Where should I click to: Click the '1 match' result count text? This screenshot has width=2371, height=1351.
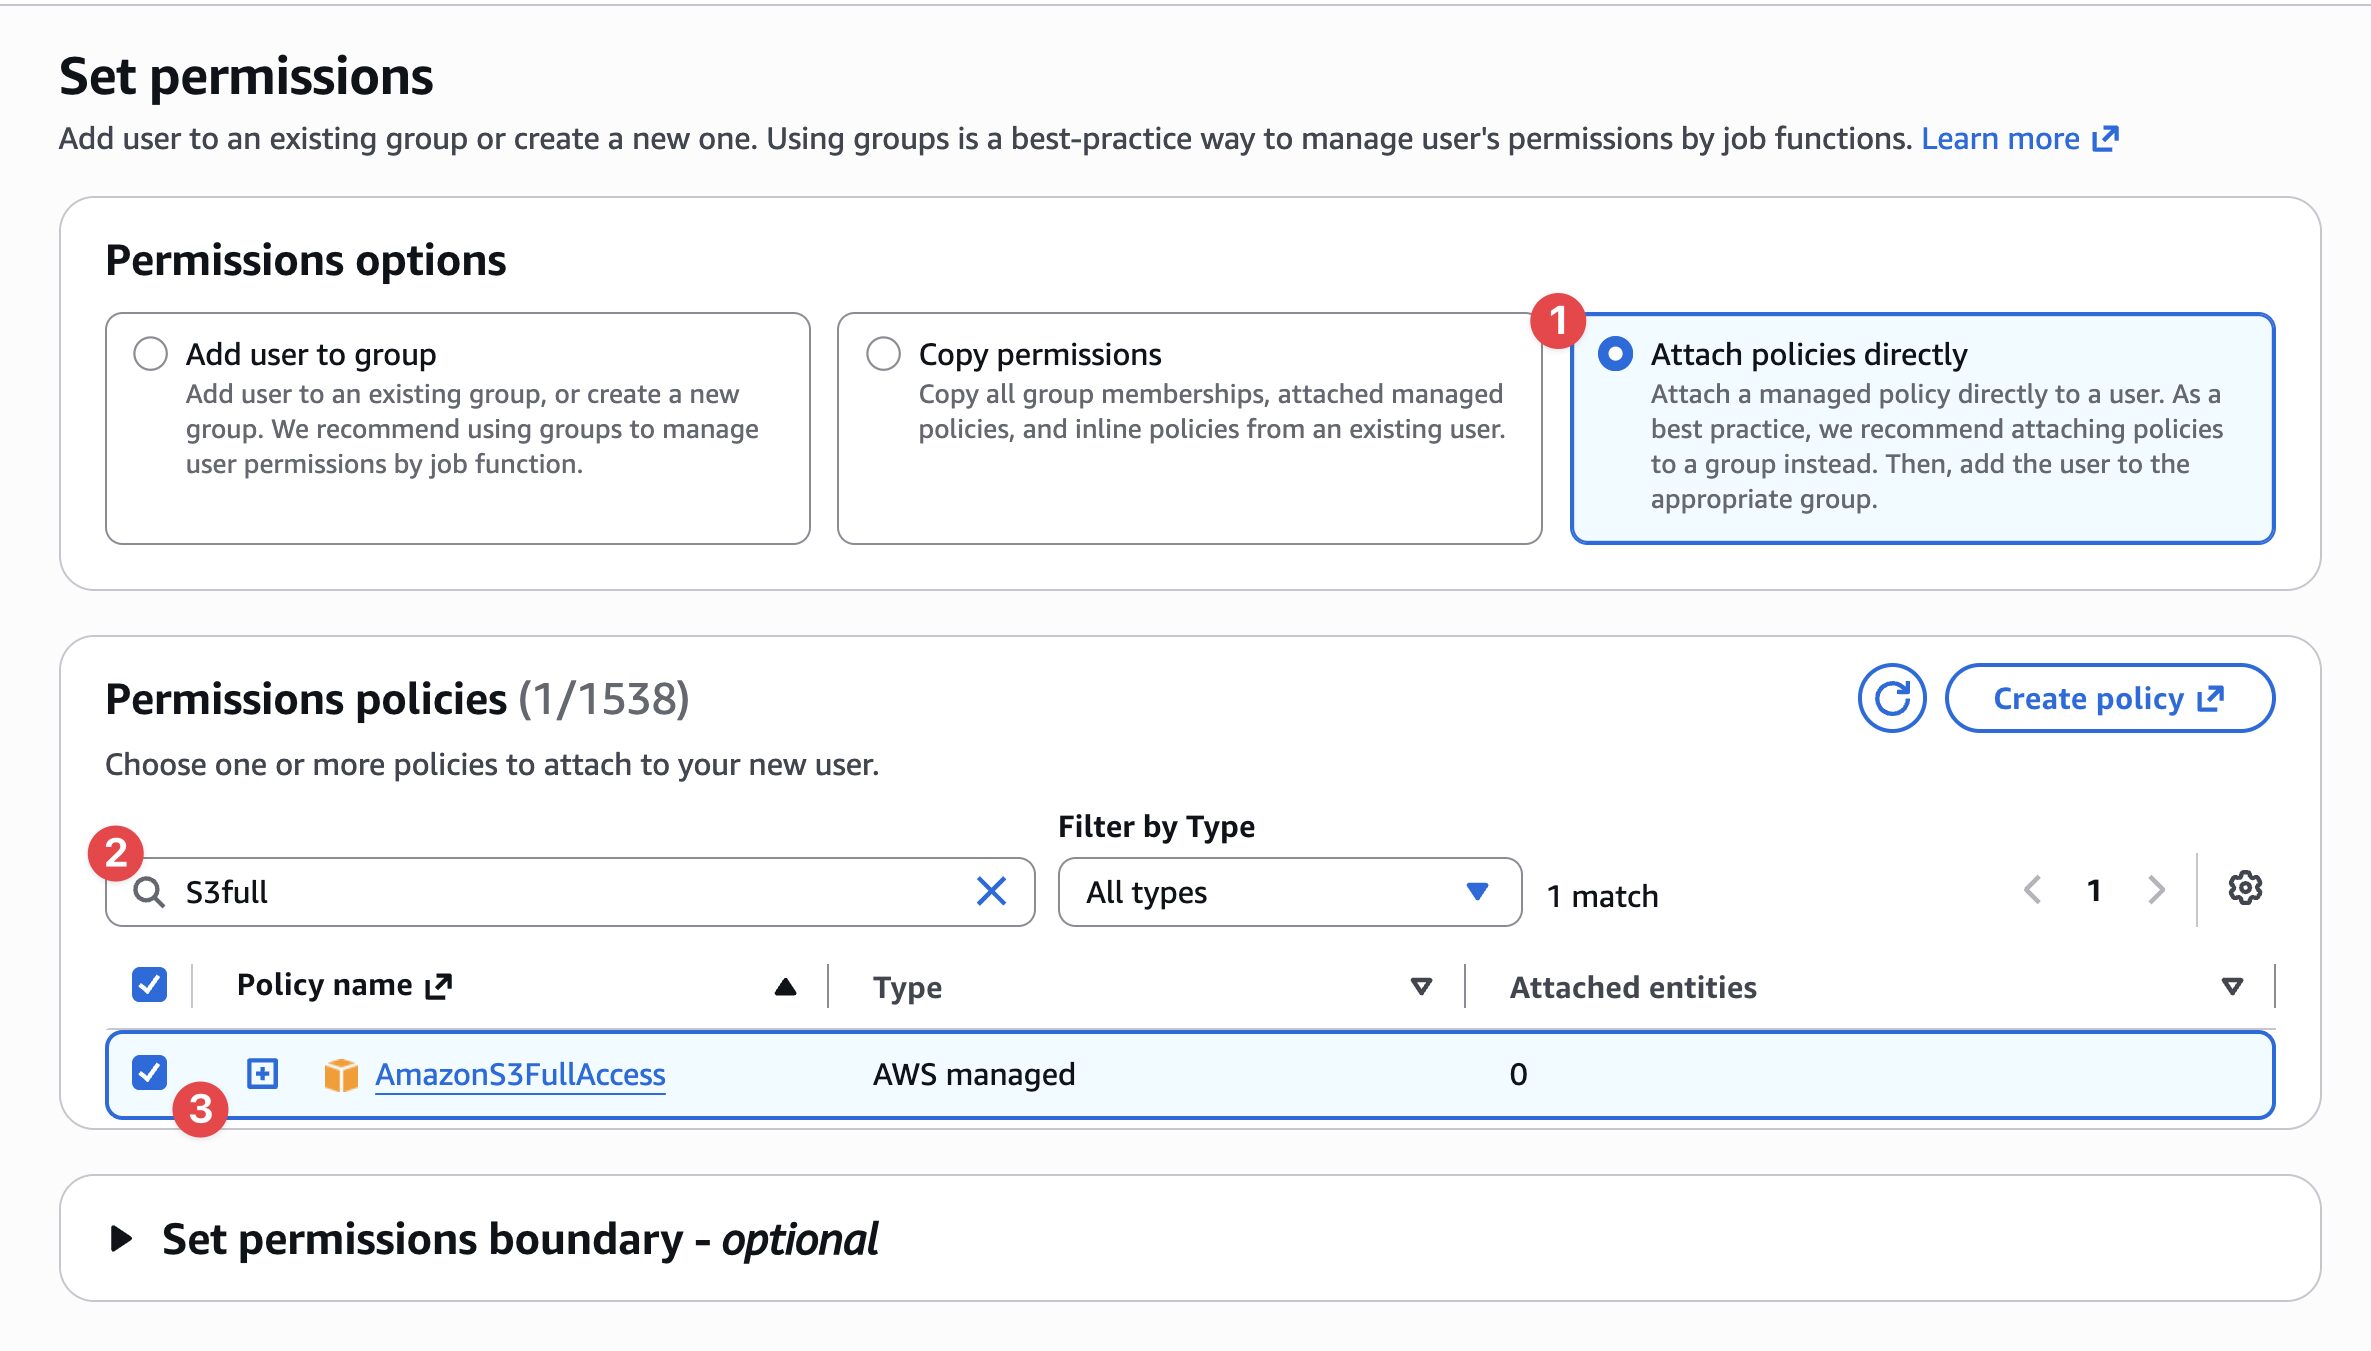tap(1603, 896)
